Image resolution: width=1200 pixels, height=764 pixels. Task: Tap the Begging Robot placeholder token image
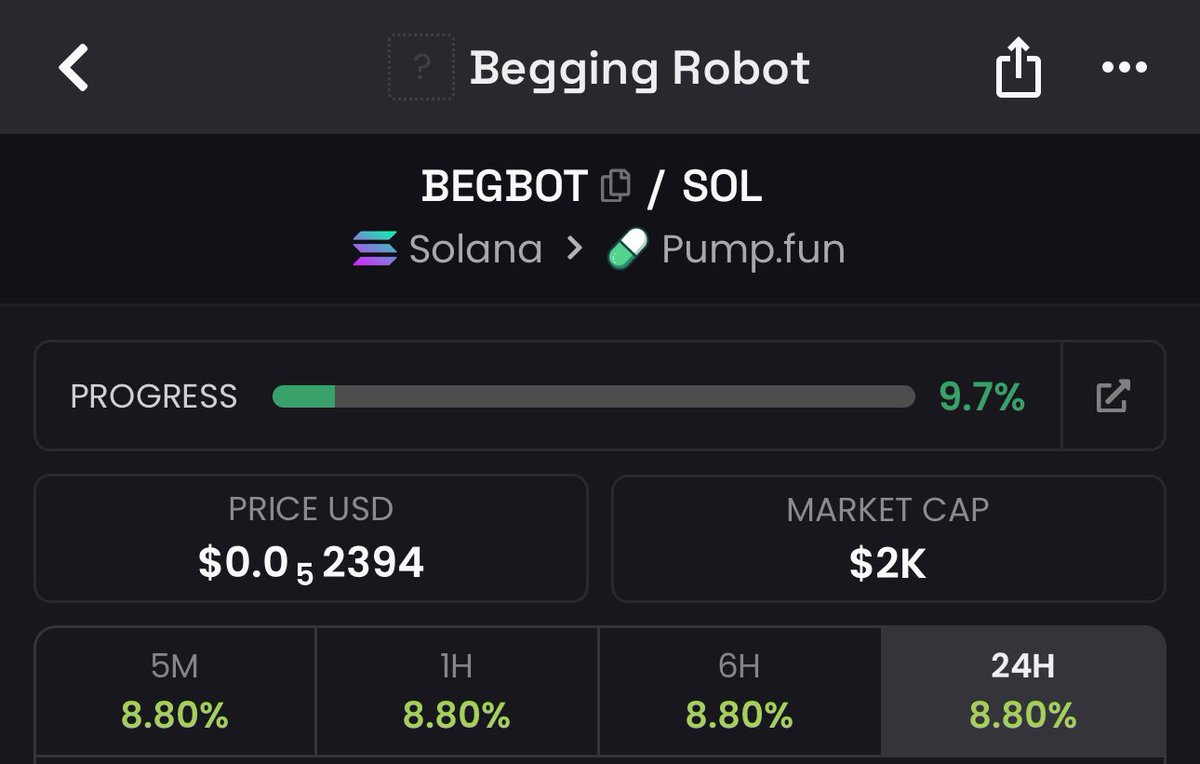pyautogui.click(x=421, y=67)
